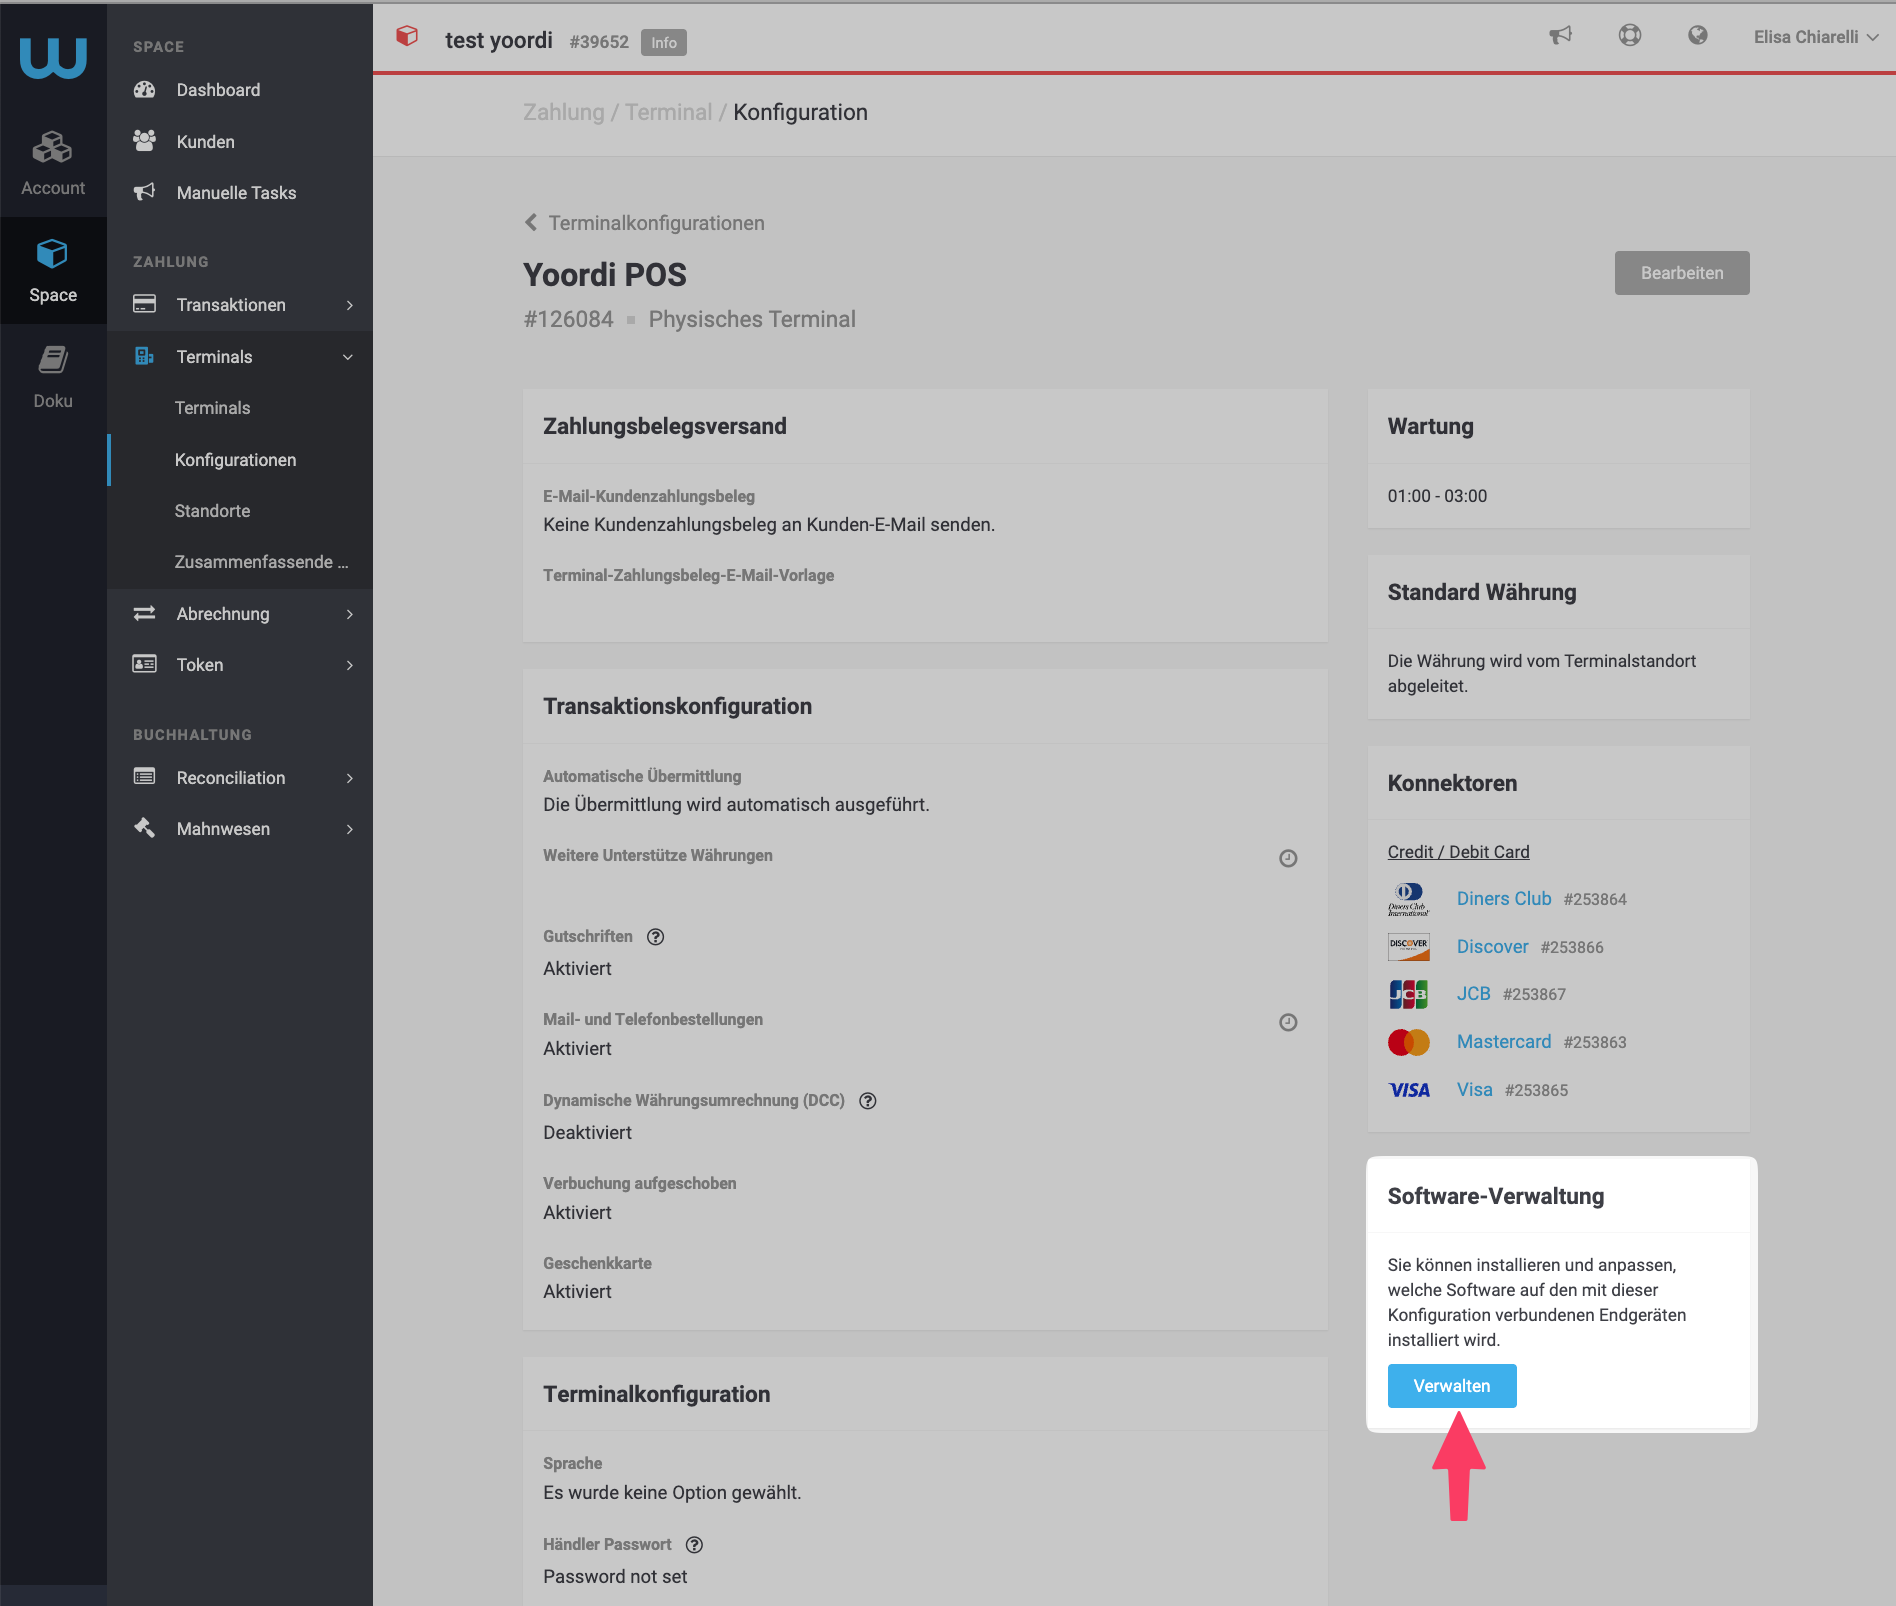The width and height of the screenshot is (1896, 1606).
Task: Click help icon beside Gutschriften
Action: (x=656, y=937)
